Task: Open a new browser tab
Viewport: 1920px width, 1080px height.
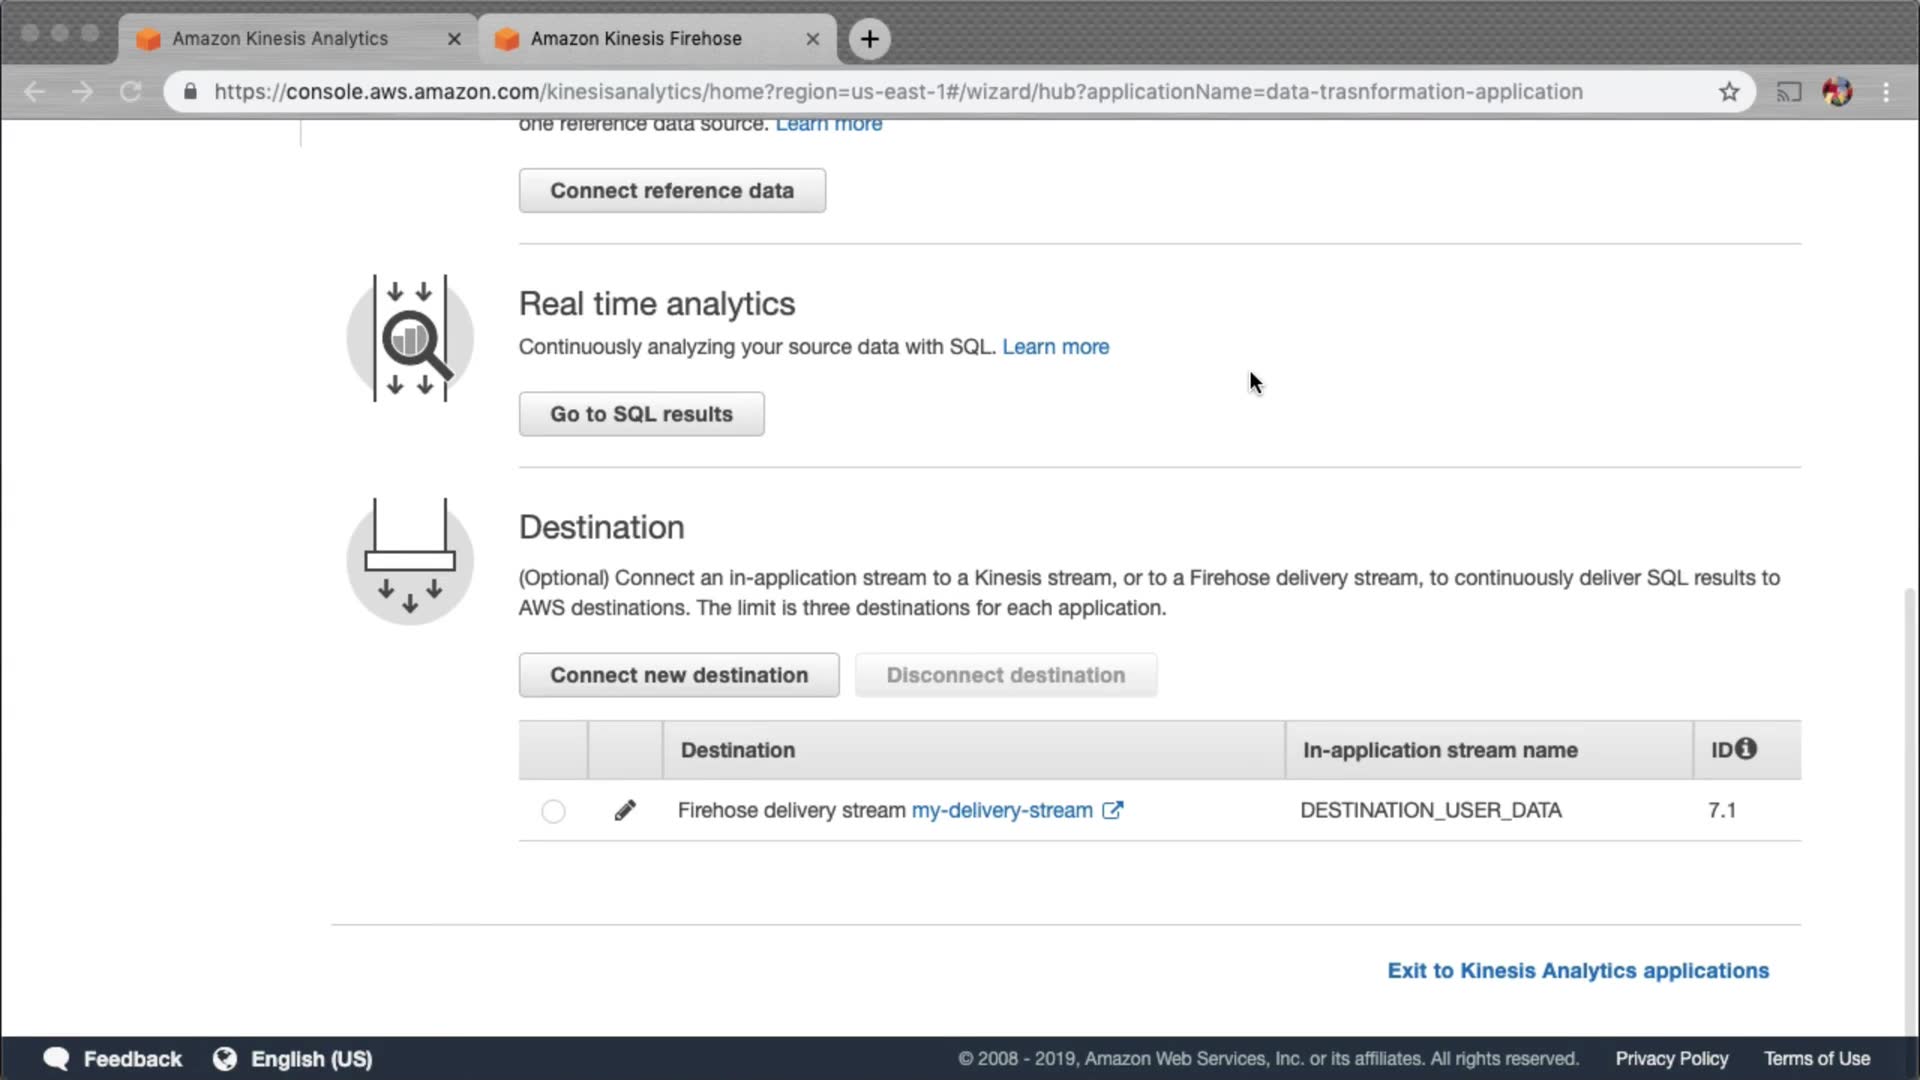Action: pyautogui.click(x=870, y=39)
